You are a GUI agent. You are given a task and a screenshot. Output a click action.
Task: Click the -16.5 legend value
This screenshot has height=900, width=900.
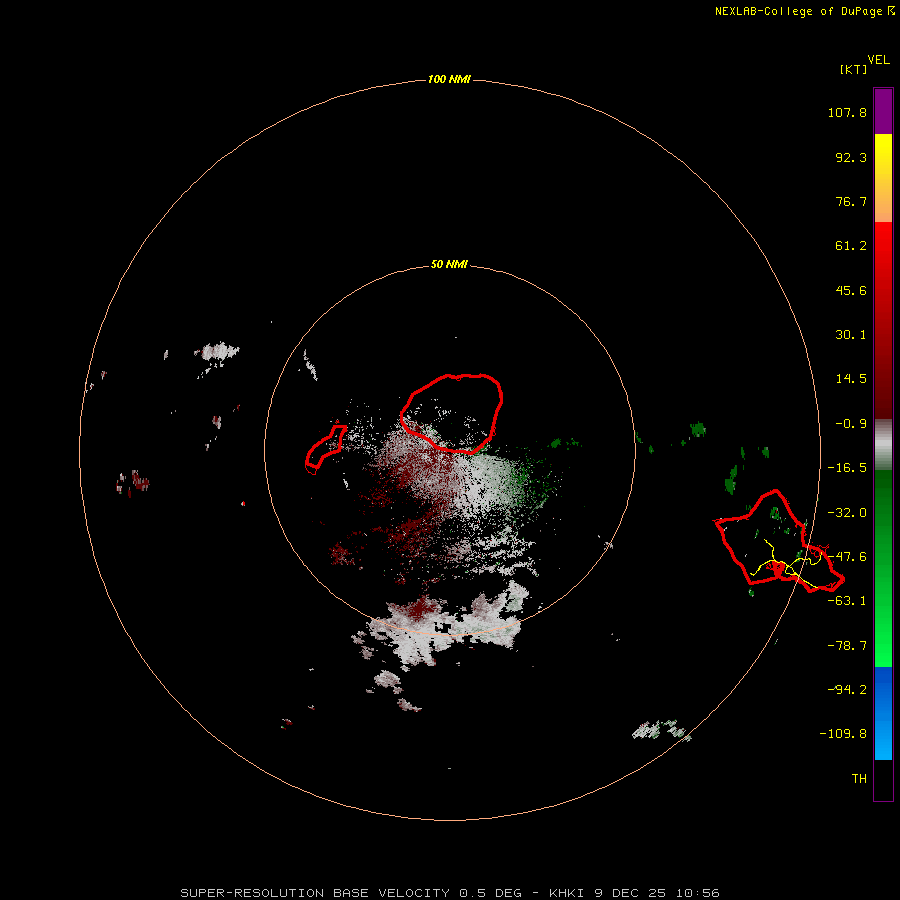847,468
